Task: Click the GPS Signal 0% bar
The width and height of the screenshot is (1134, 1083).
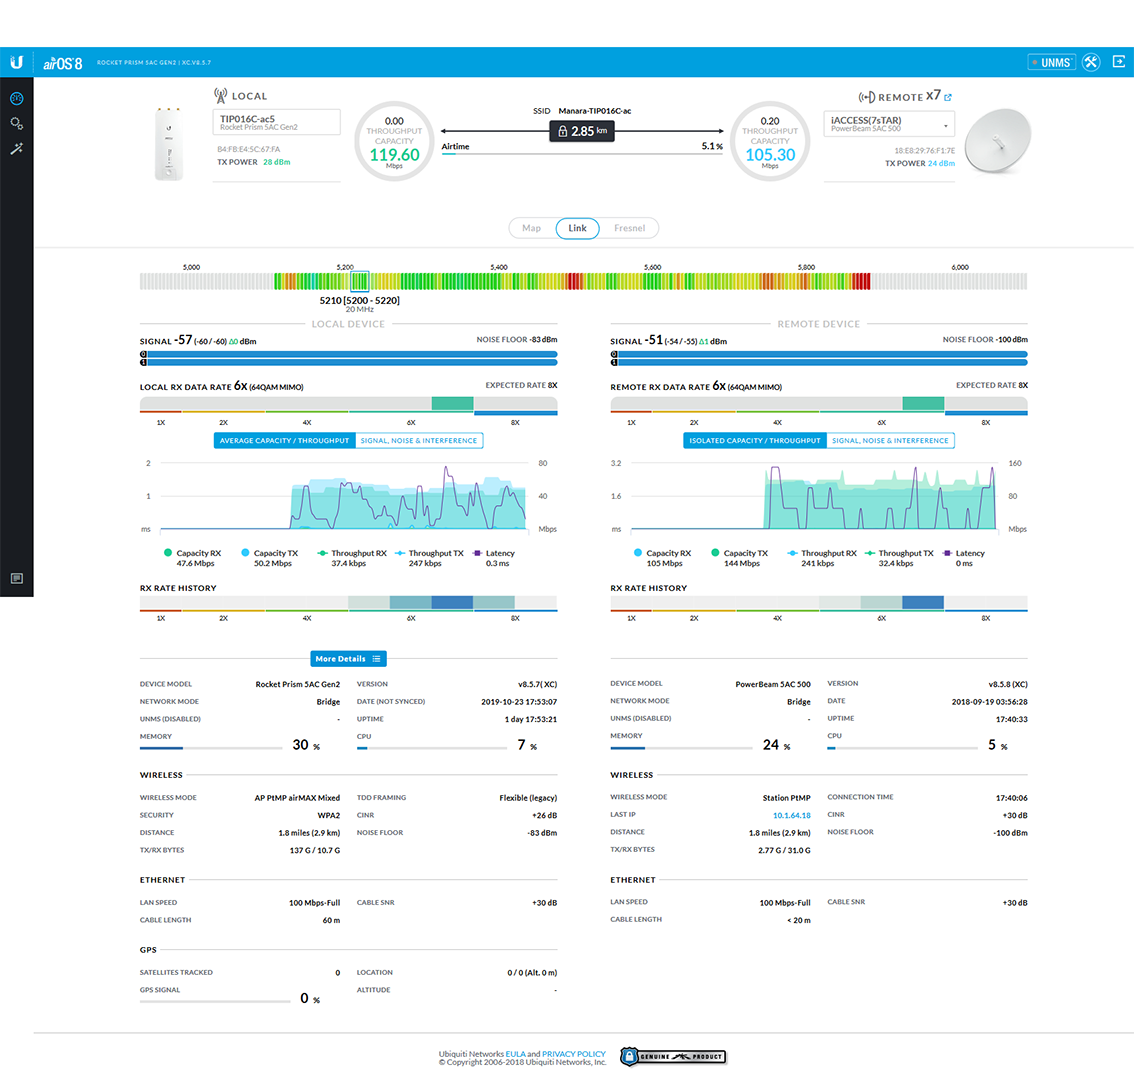Action: click(215, 1001)
